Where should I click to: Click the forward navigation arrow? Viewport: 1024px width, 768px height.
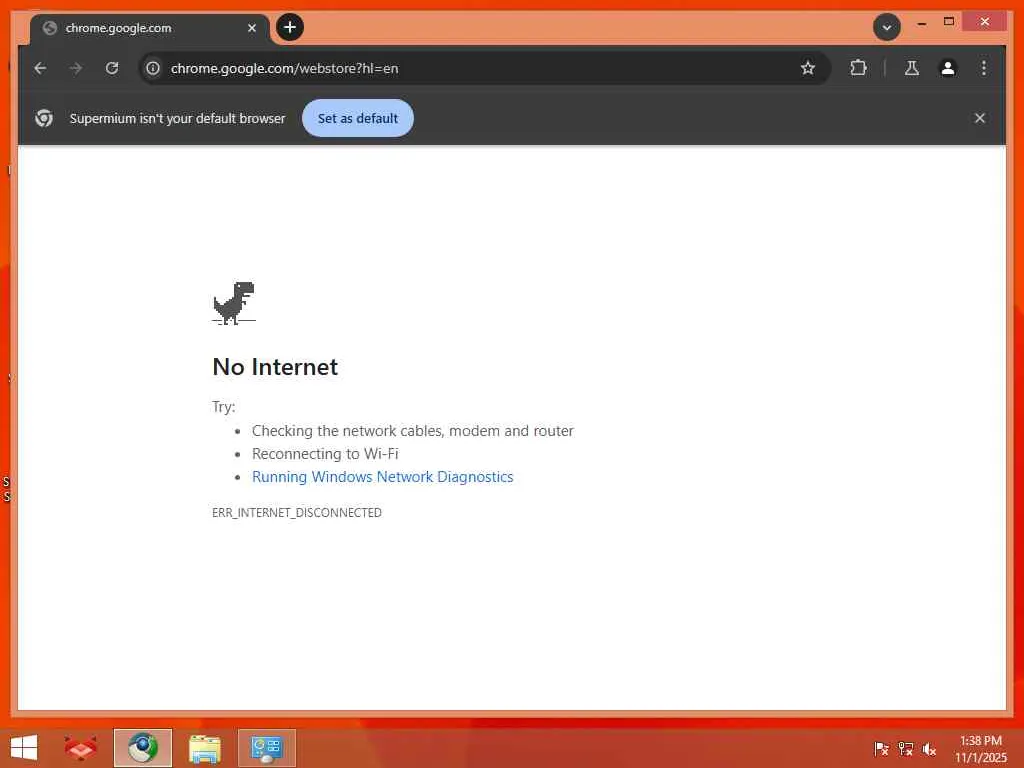tap(76, 68)
